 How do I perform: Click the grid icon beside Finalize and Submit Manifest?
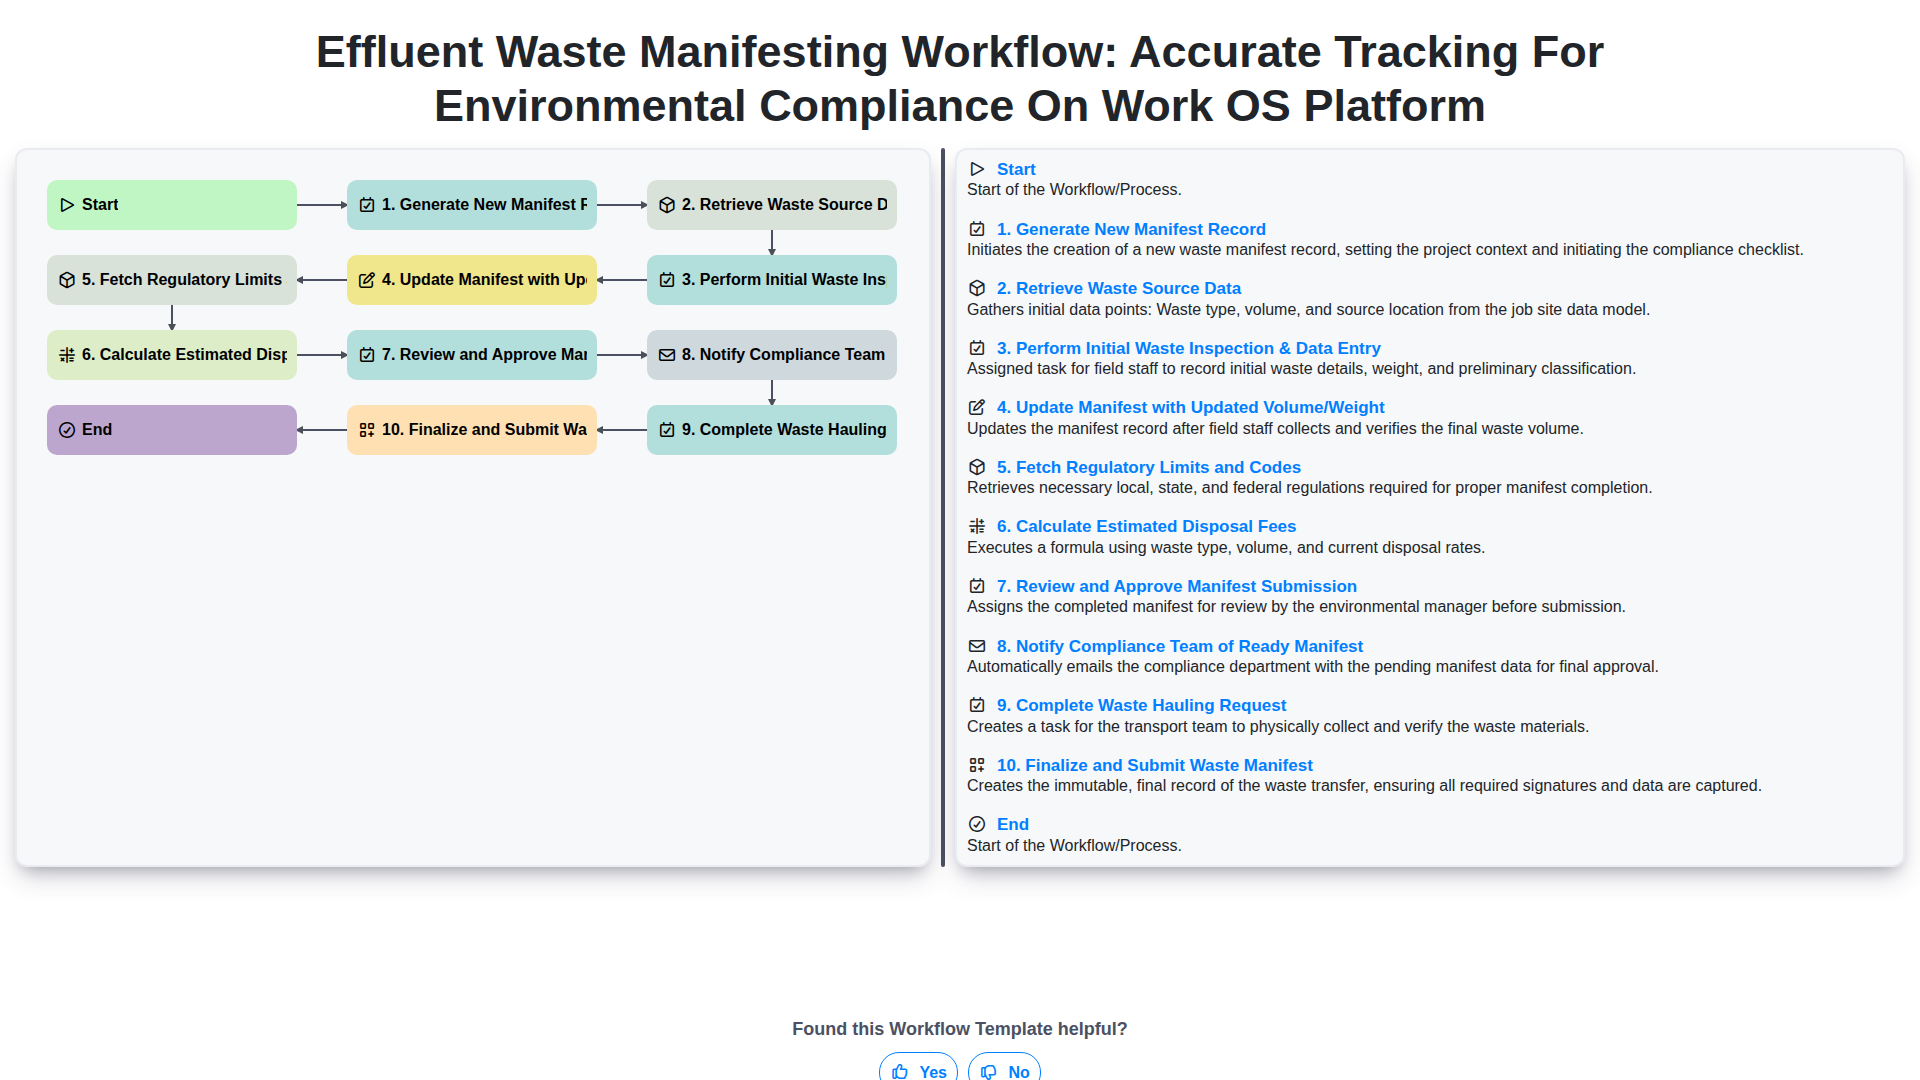pos(977,765)
